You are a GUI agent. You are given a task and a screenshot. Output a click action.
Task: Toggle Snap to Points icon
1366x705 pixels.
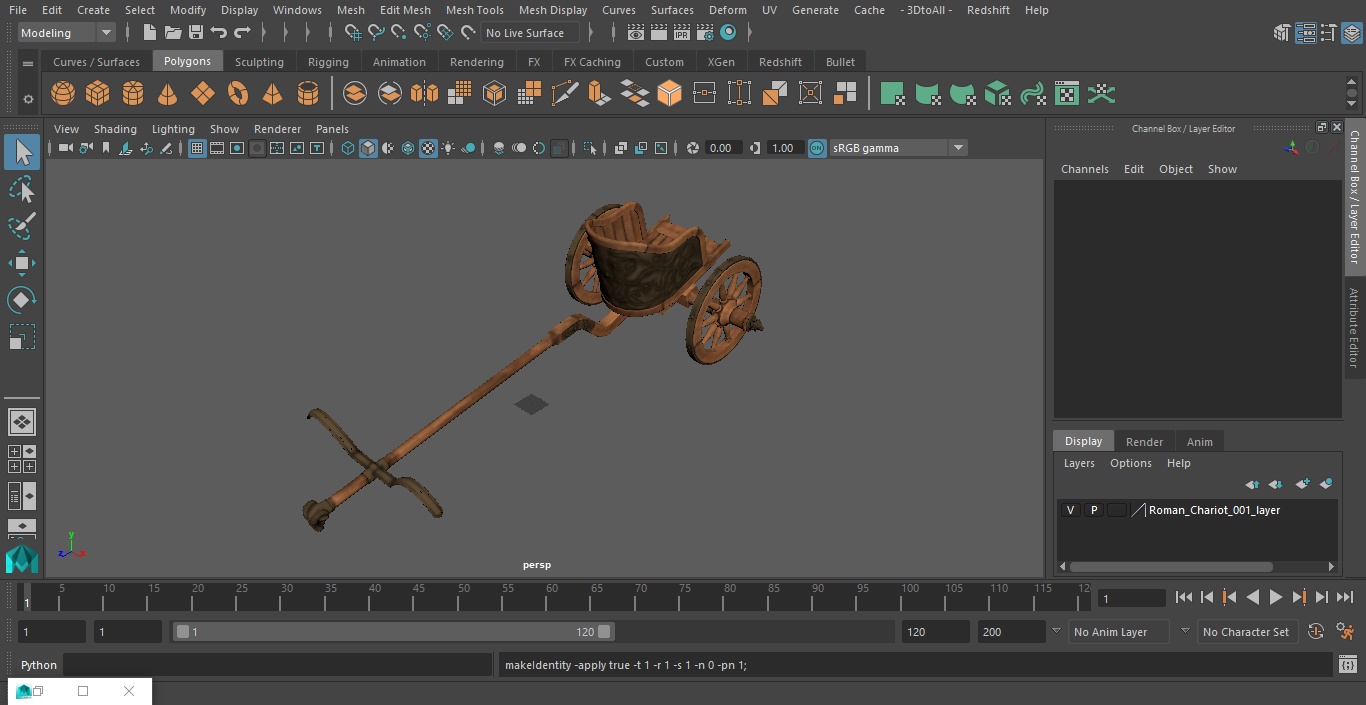point(399,33)
